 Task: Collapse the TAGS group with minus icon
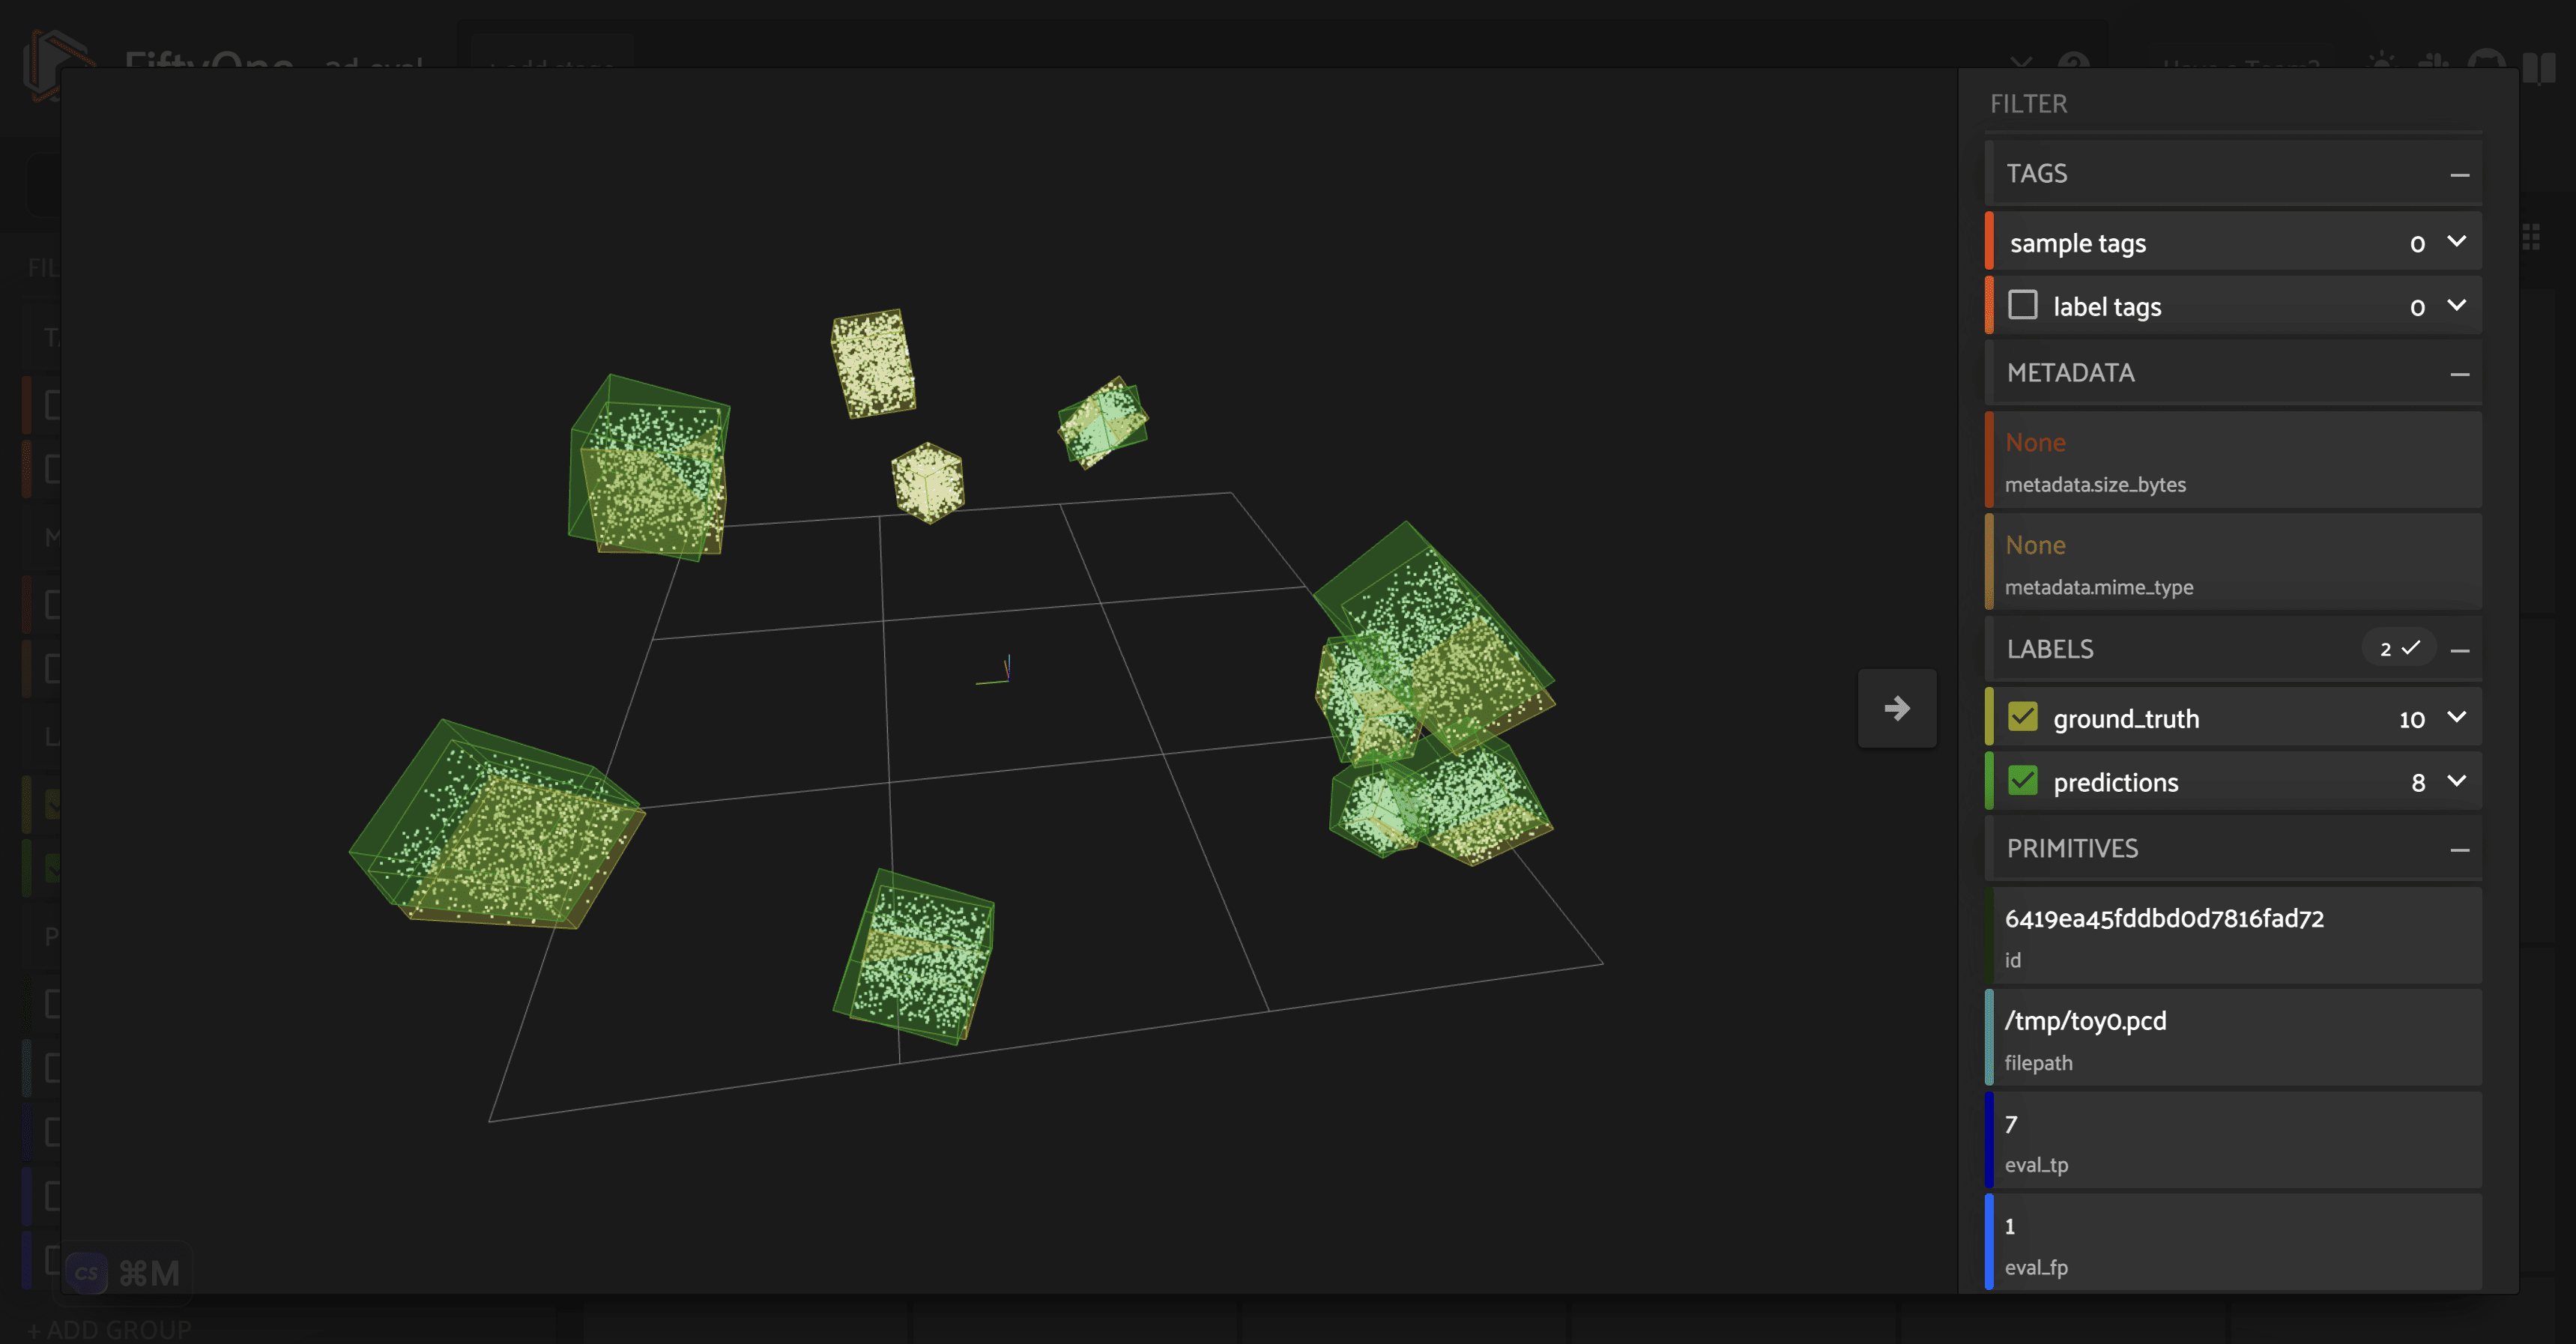point(2459,175)
